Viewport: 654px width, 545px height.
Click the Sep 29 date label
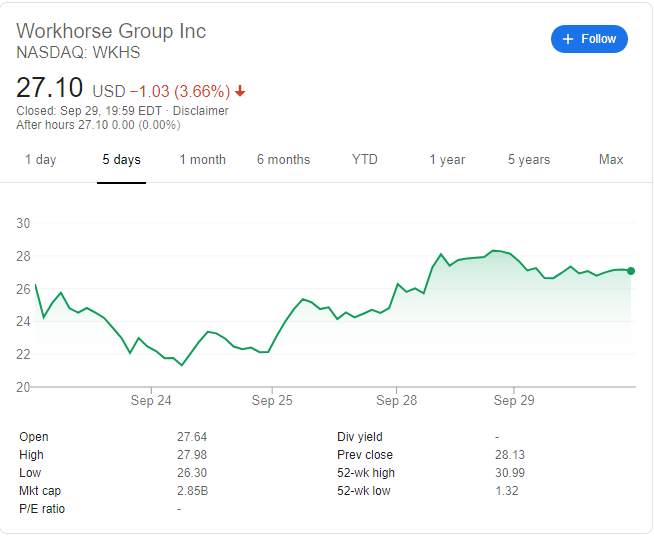click(x=513, y=401)
